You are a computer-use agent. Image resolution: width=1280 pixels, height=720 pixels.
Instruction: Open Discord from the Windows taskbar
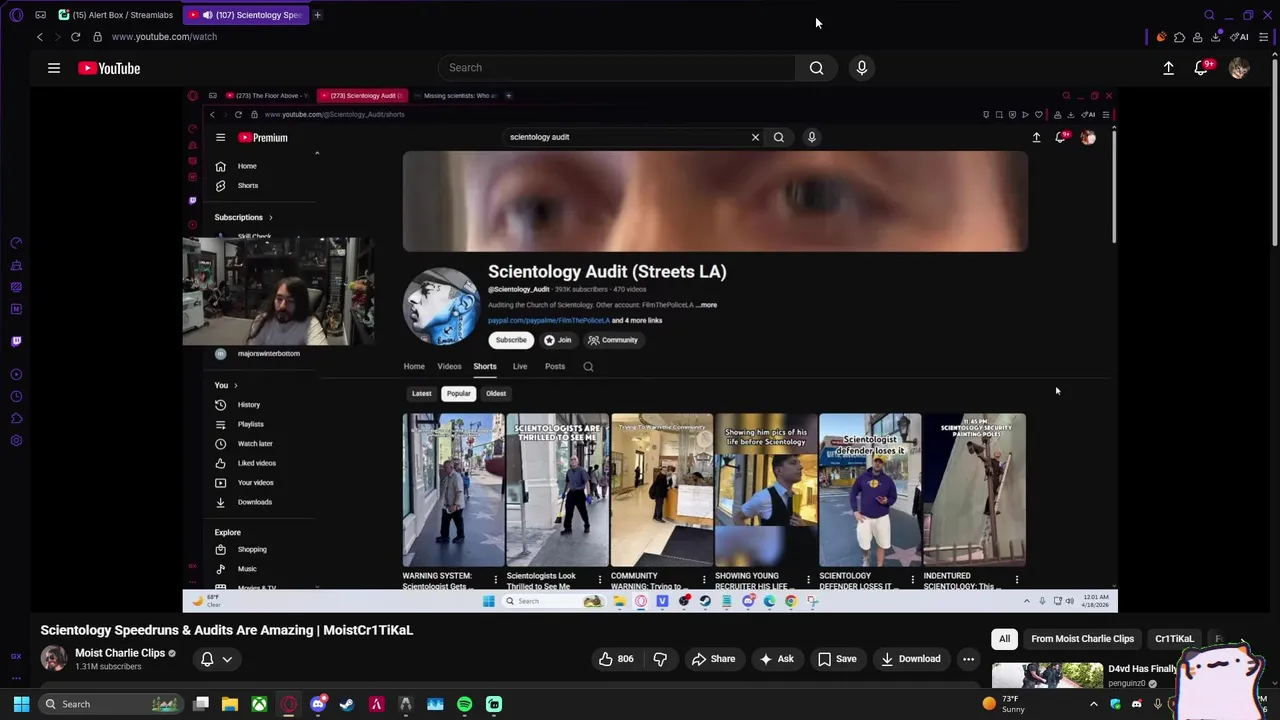pos(318,704)
